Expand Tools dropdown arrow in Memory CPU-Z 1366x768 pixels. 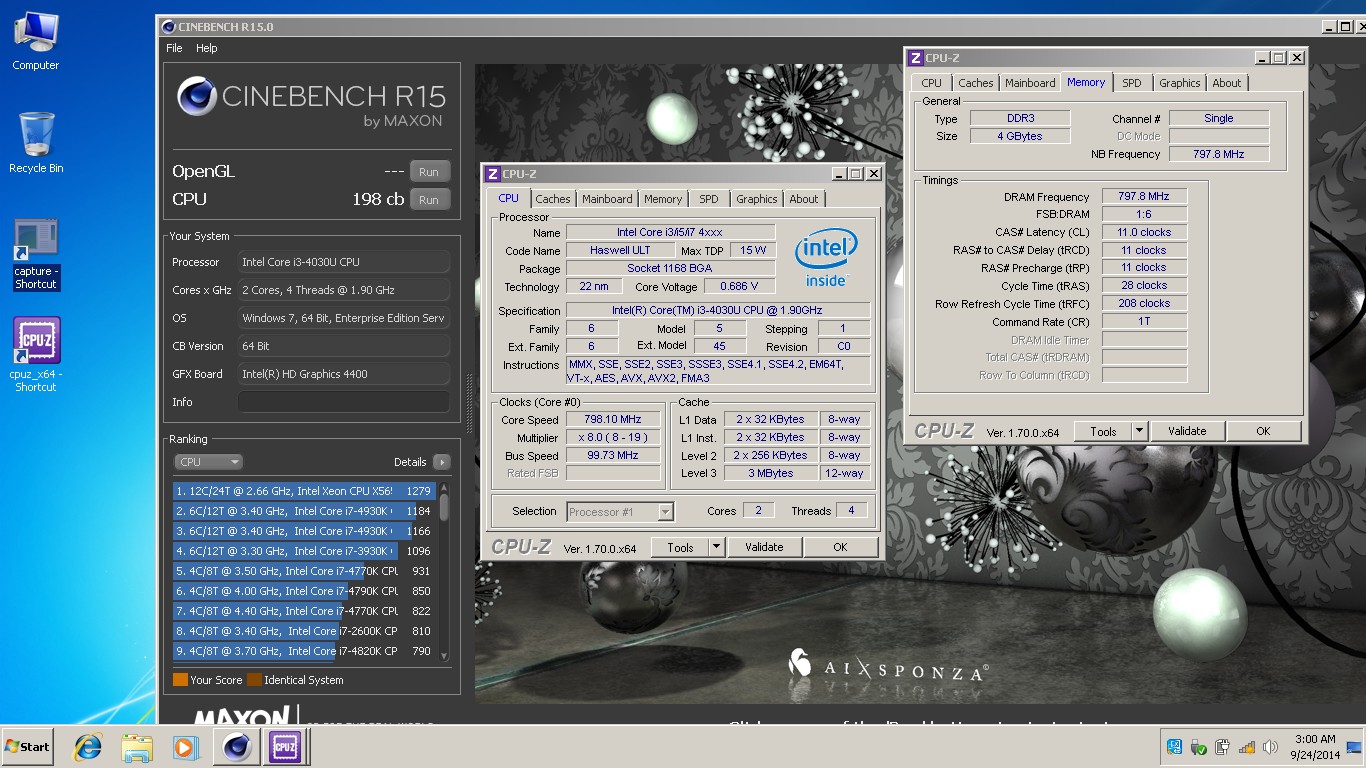1139,431
